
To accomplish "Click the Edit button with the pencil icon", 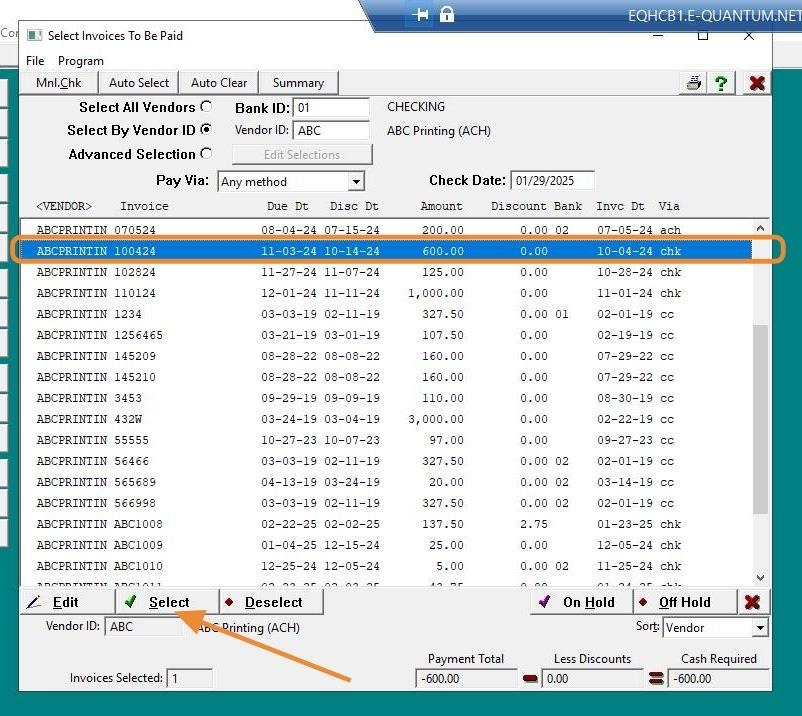I will tap(68, 602).
